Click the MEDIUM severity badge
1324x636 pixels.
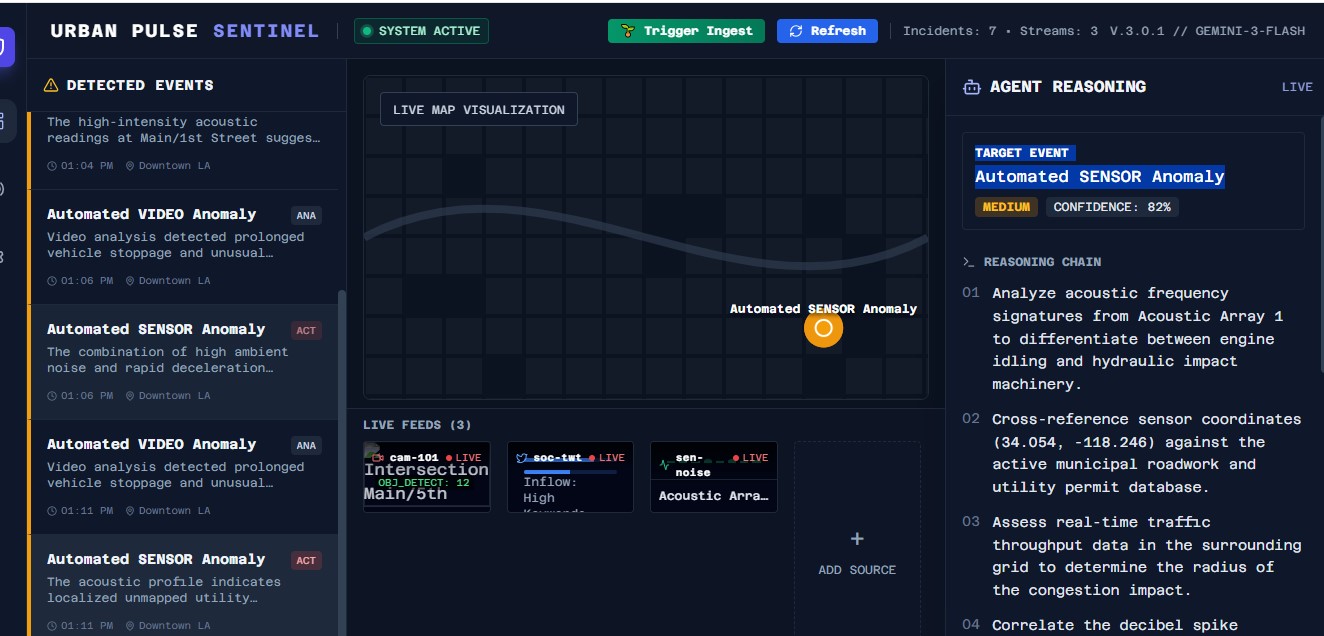pyautogui.click(x=1006, y=207)
